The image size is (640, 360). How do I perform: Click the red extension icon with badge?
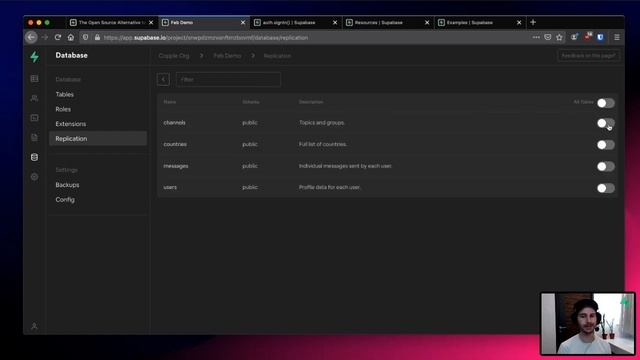tap(588, 37)
